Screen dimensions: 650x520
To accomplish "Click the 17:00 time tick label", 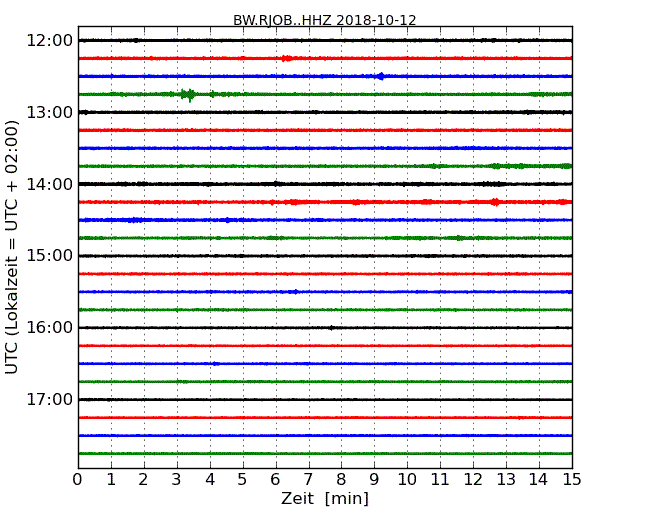I will tap(50, 399).
